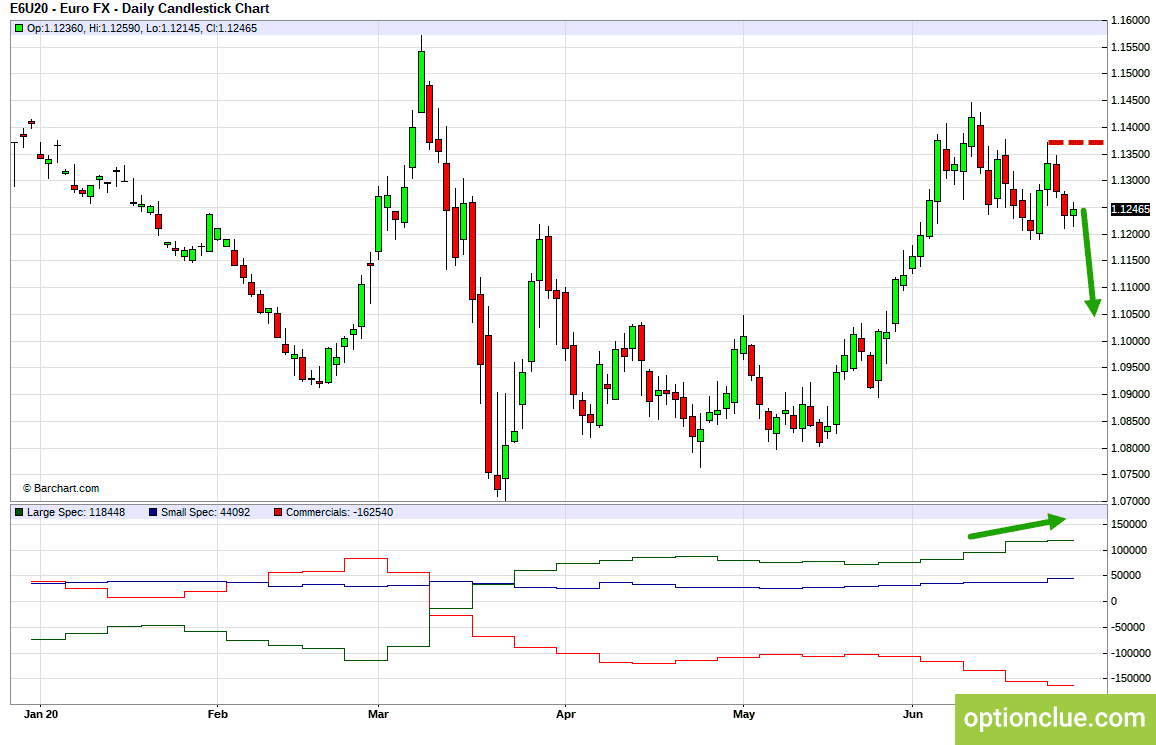Click the 1.07500 price axis label
Viewport: 1156px width, 745px height.
[1130, 475]
